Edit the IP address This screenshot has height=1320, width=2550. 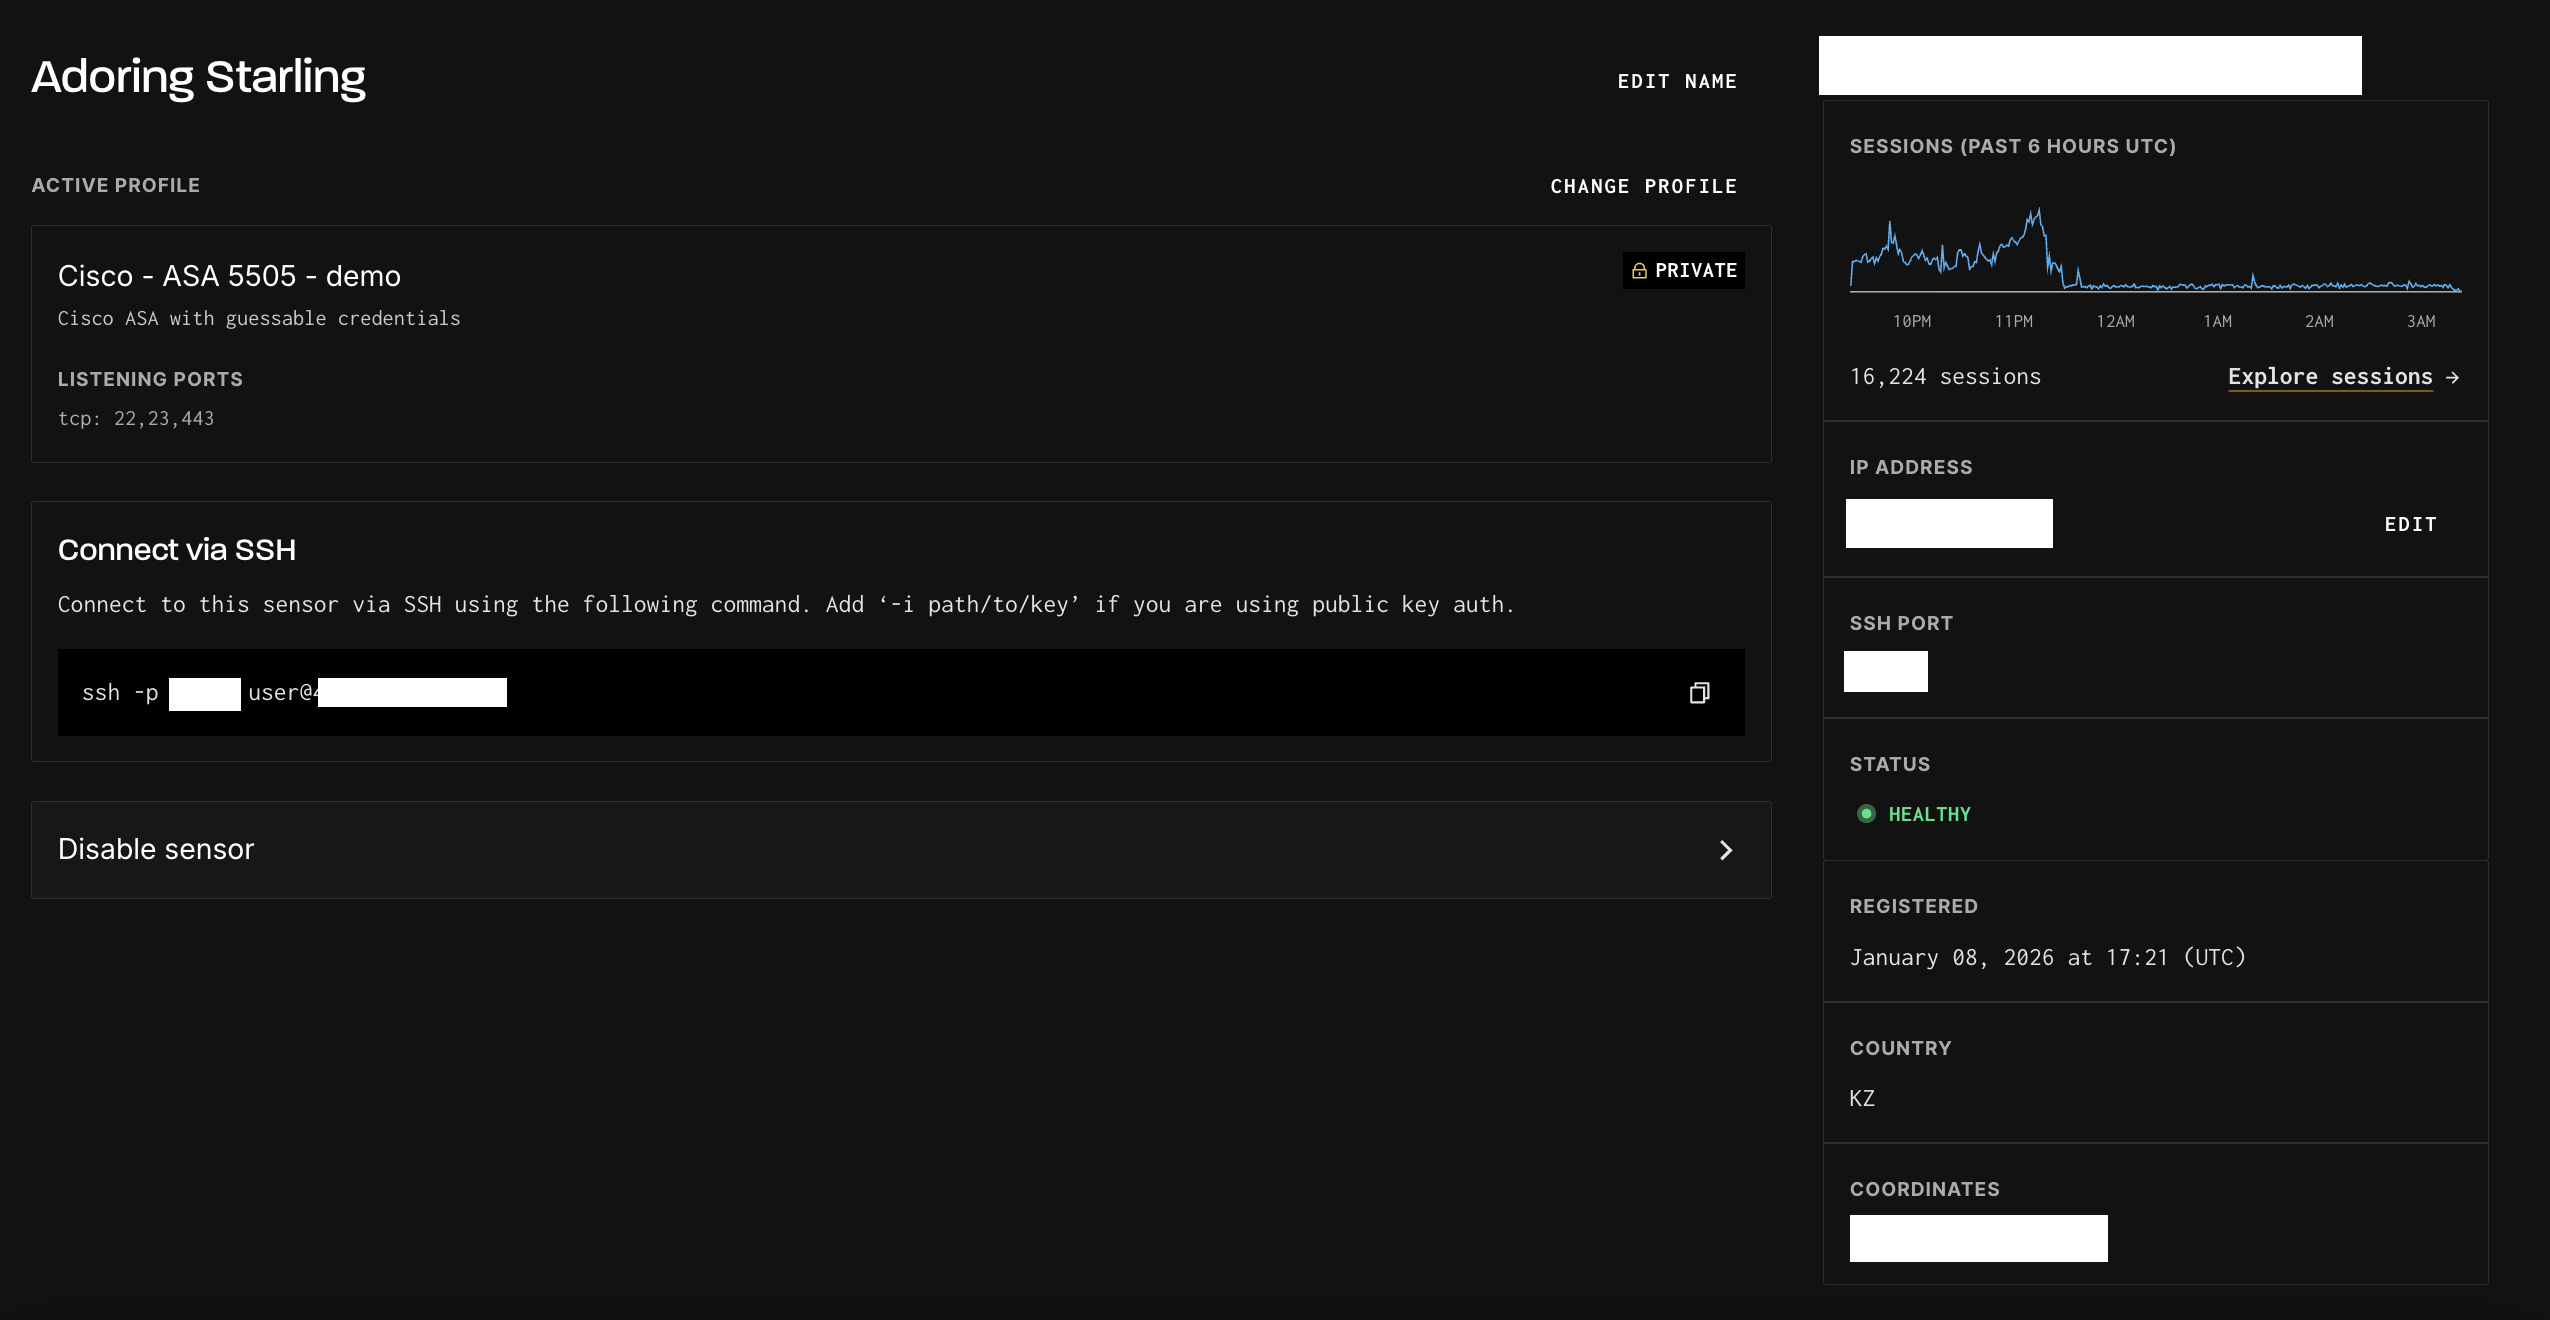tap(2410, 525)
